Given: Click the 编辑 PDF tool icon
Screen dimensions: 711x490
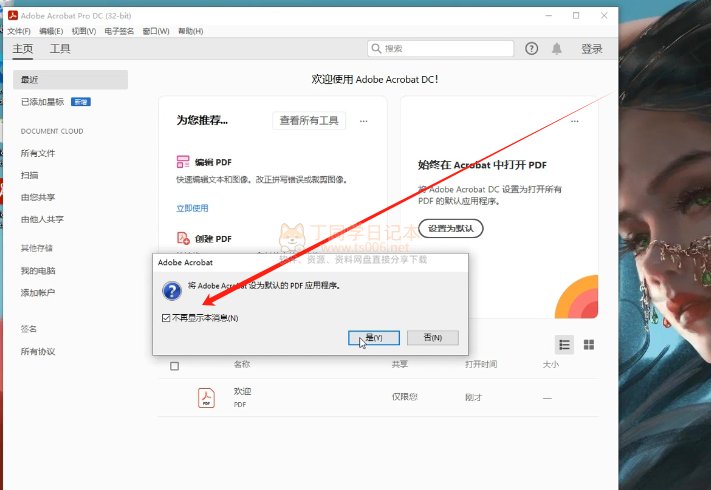Looking at the screenshot, I should point(183,162).
